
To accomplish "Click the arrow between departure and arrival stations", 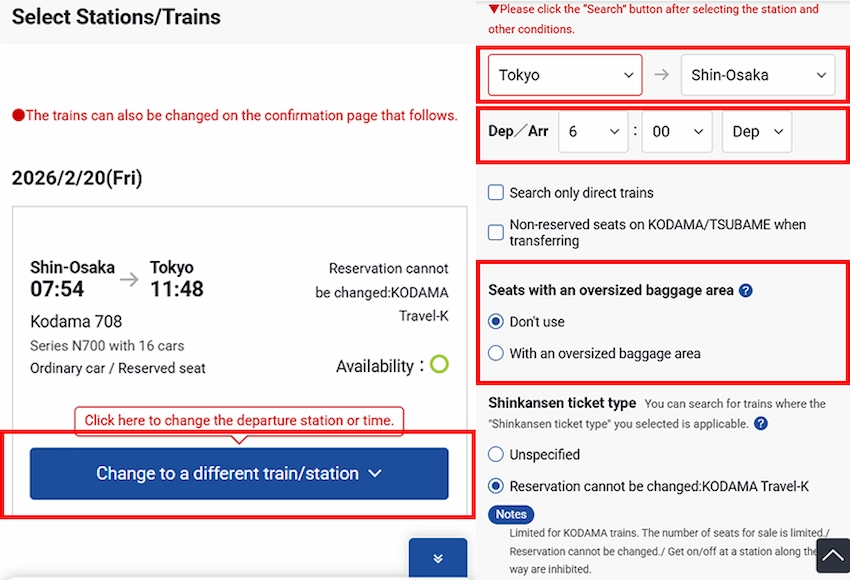I will point(660,75).
